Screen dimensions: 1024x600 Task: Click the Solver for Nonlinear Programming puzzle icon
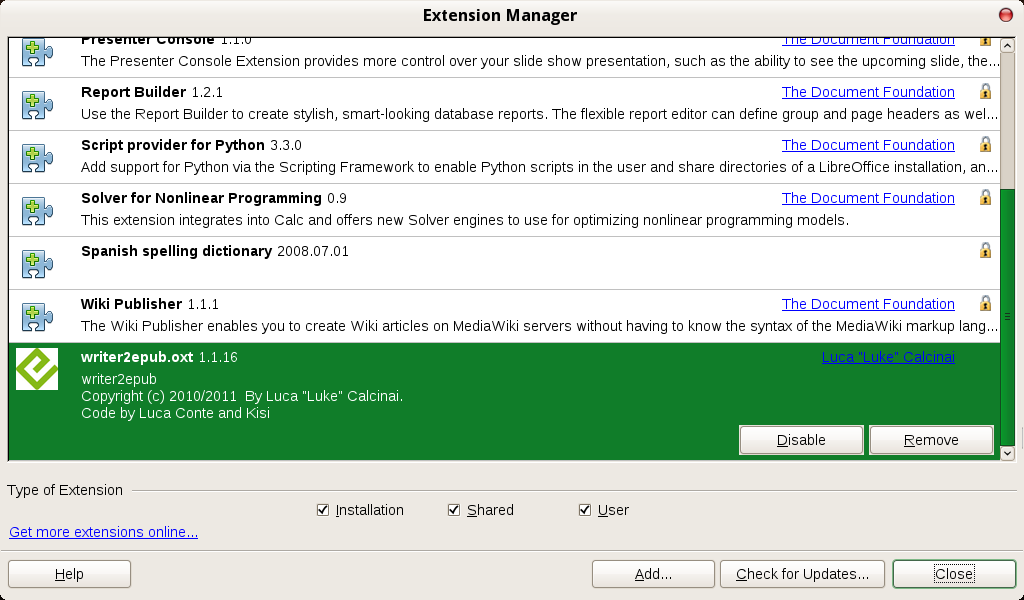click(x=36, y=211)
